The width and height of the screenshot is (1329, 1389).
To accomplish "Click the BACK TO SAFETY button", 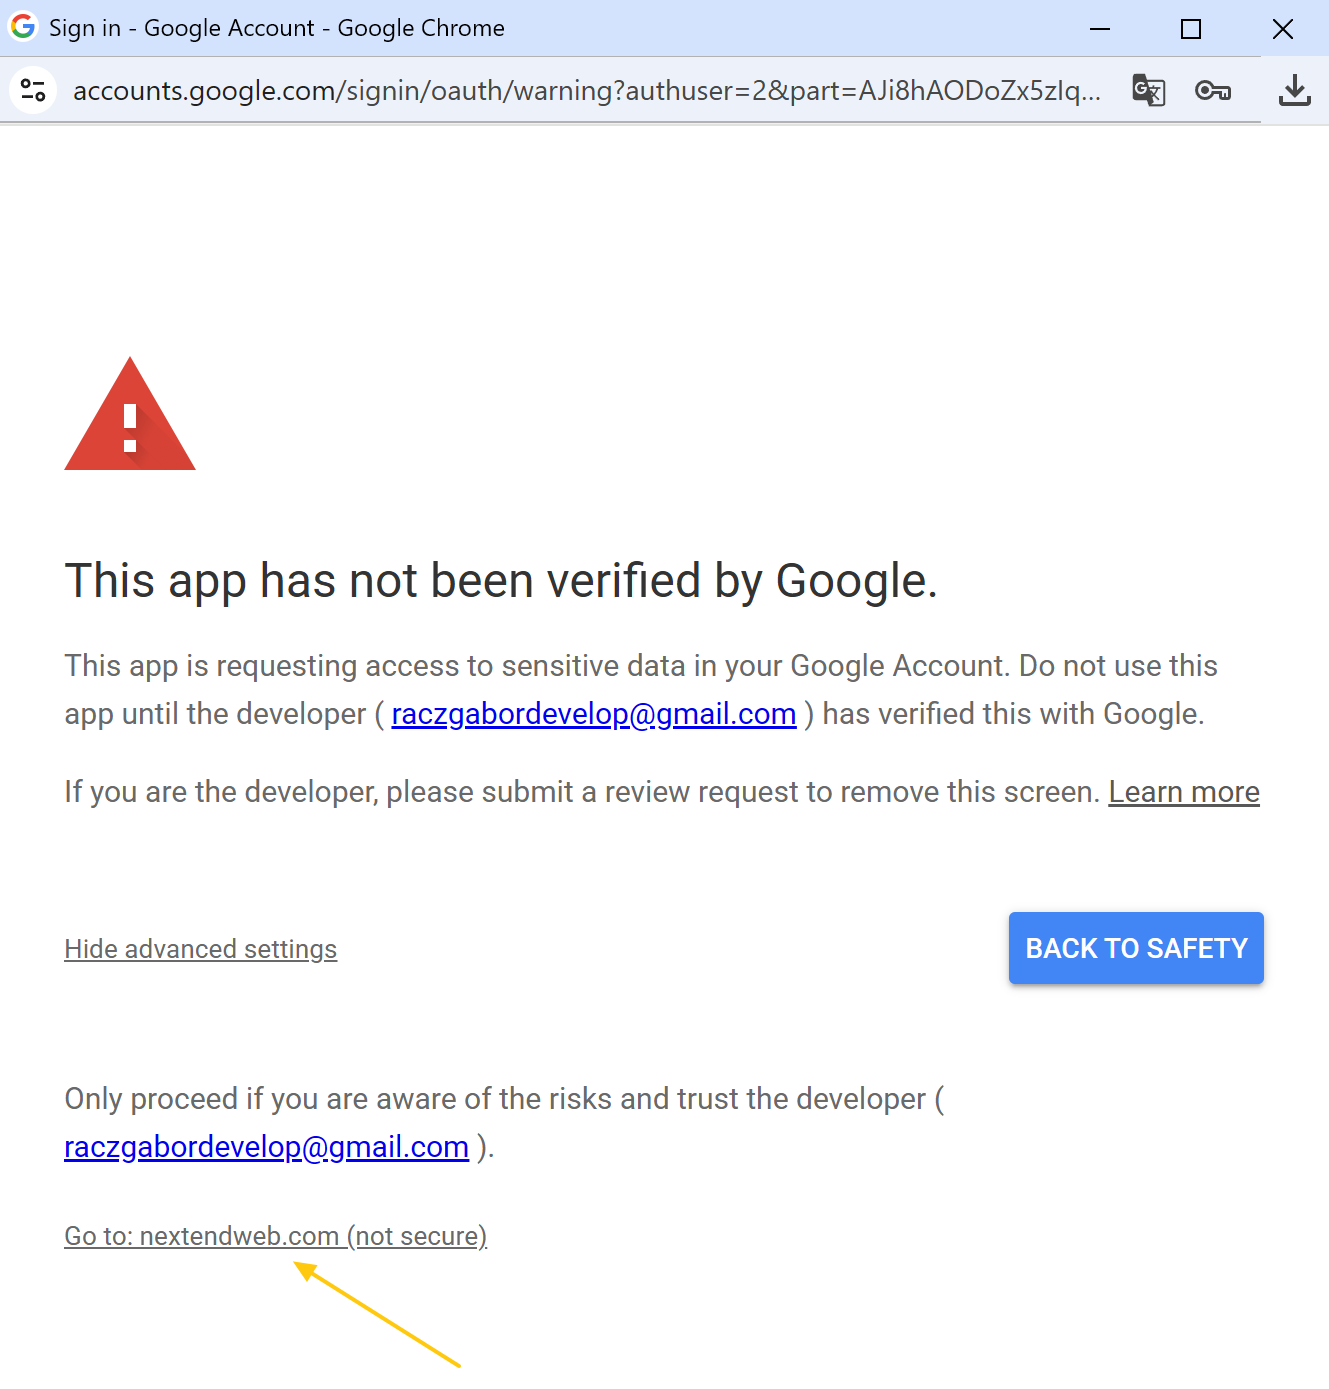I will (x=1136, y=948).
